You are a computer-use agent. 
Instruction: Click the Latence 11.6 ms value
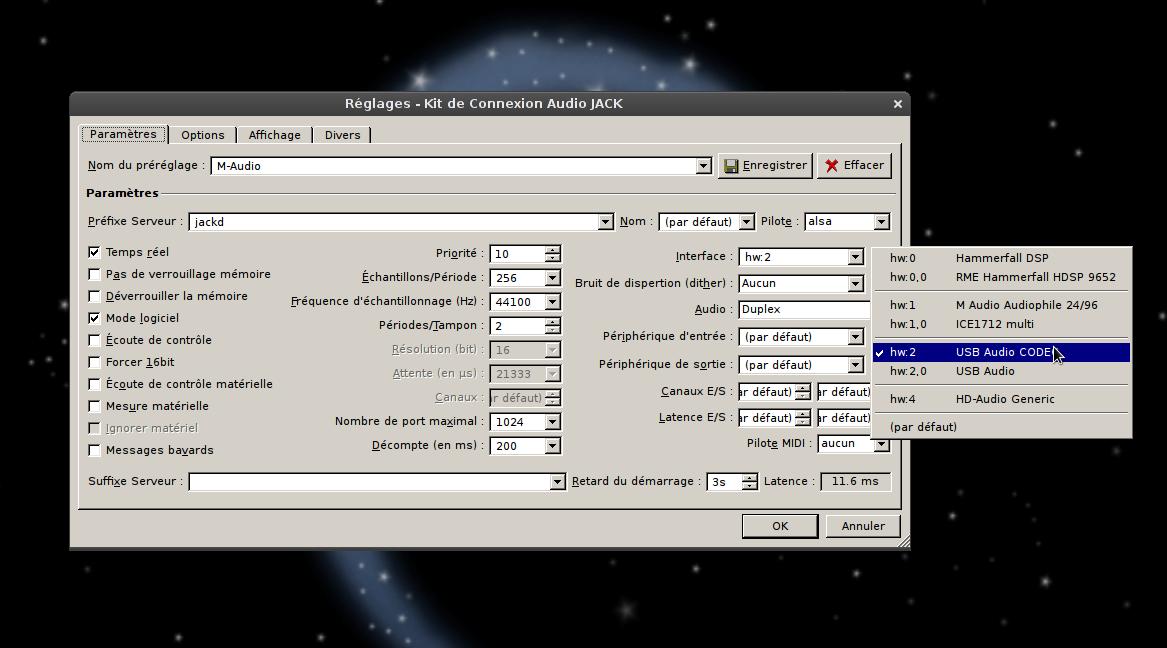point(855,481)
